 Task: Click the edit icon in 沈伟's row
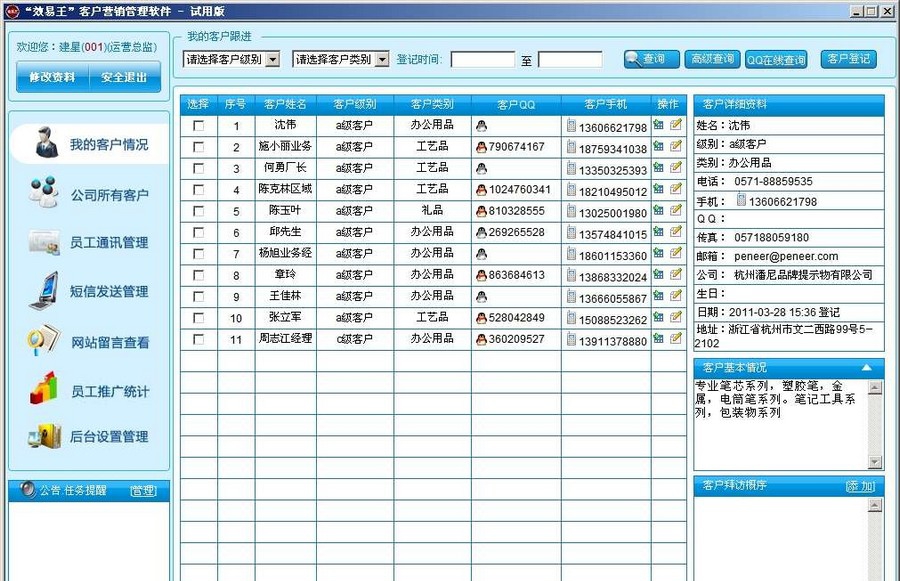coord(676,124)
